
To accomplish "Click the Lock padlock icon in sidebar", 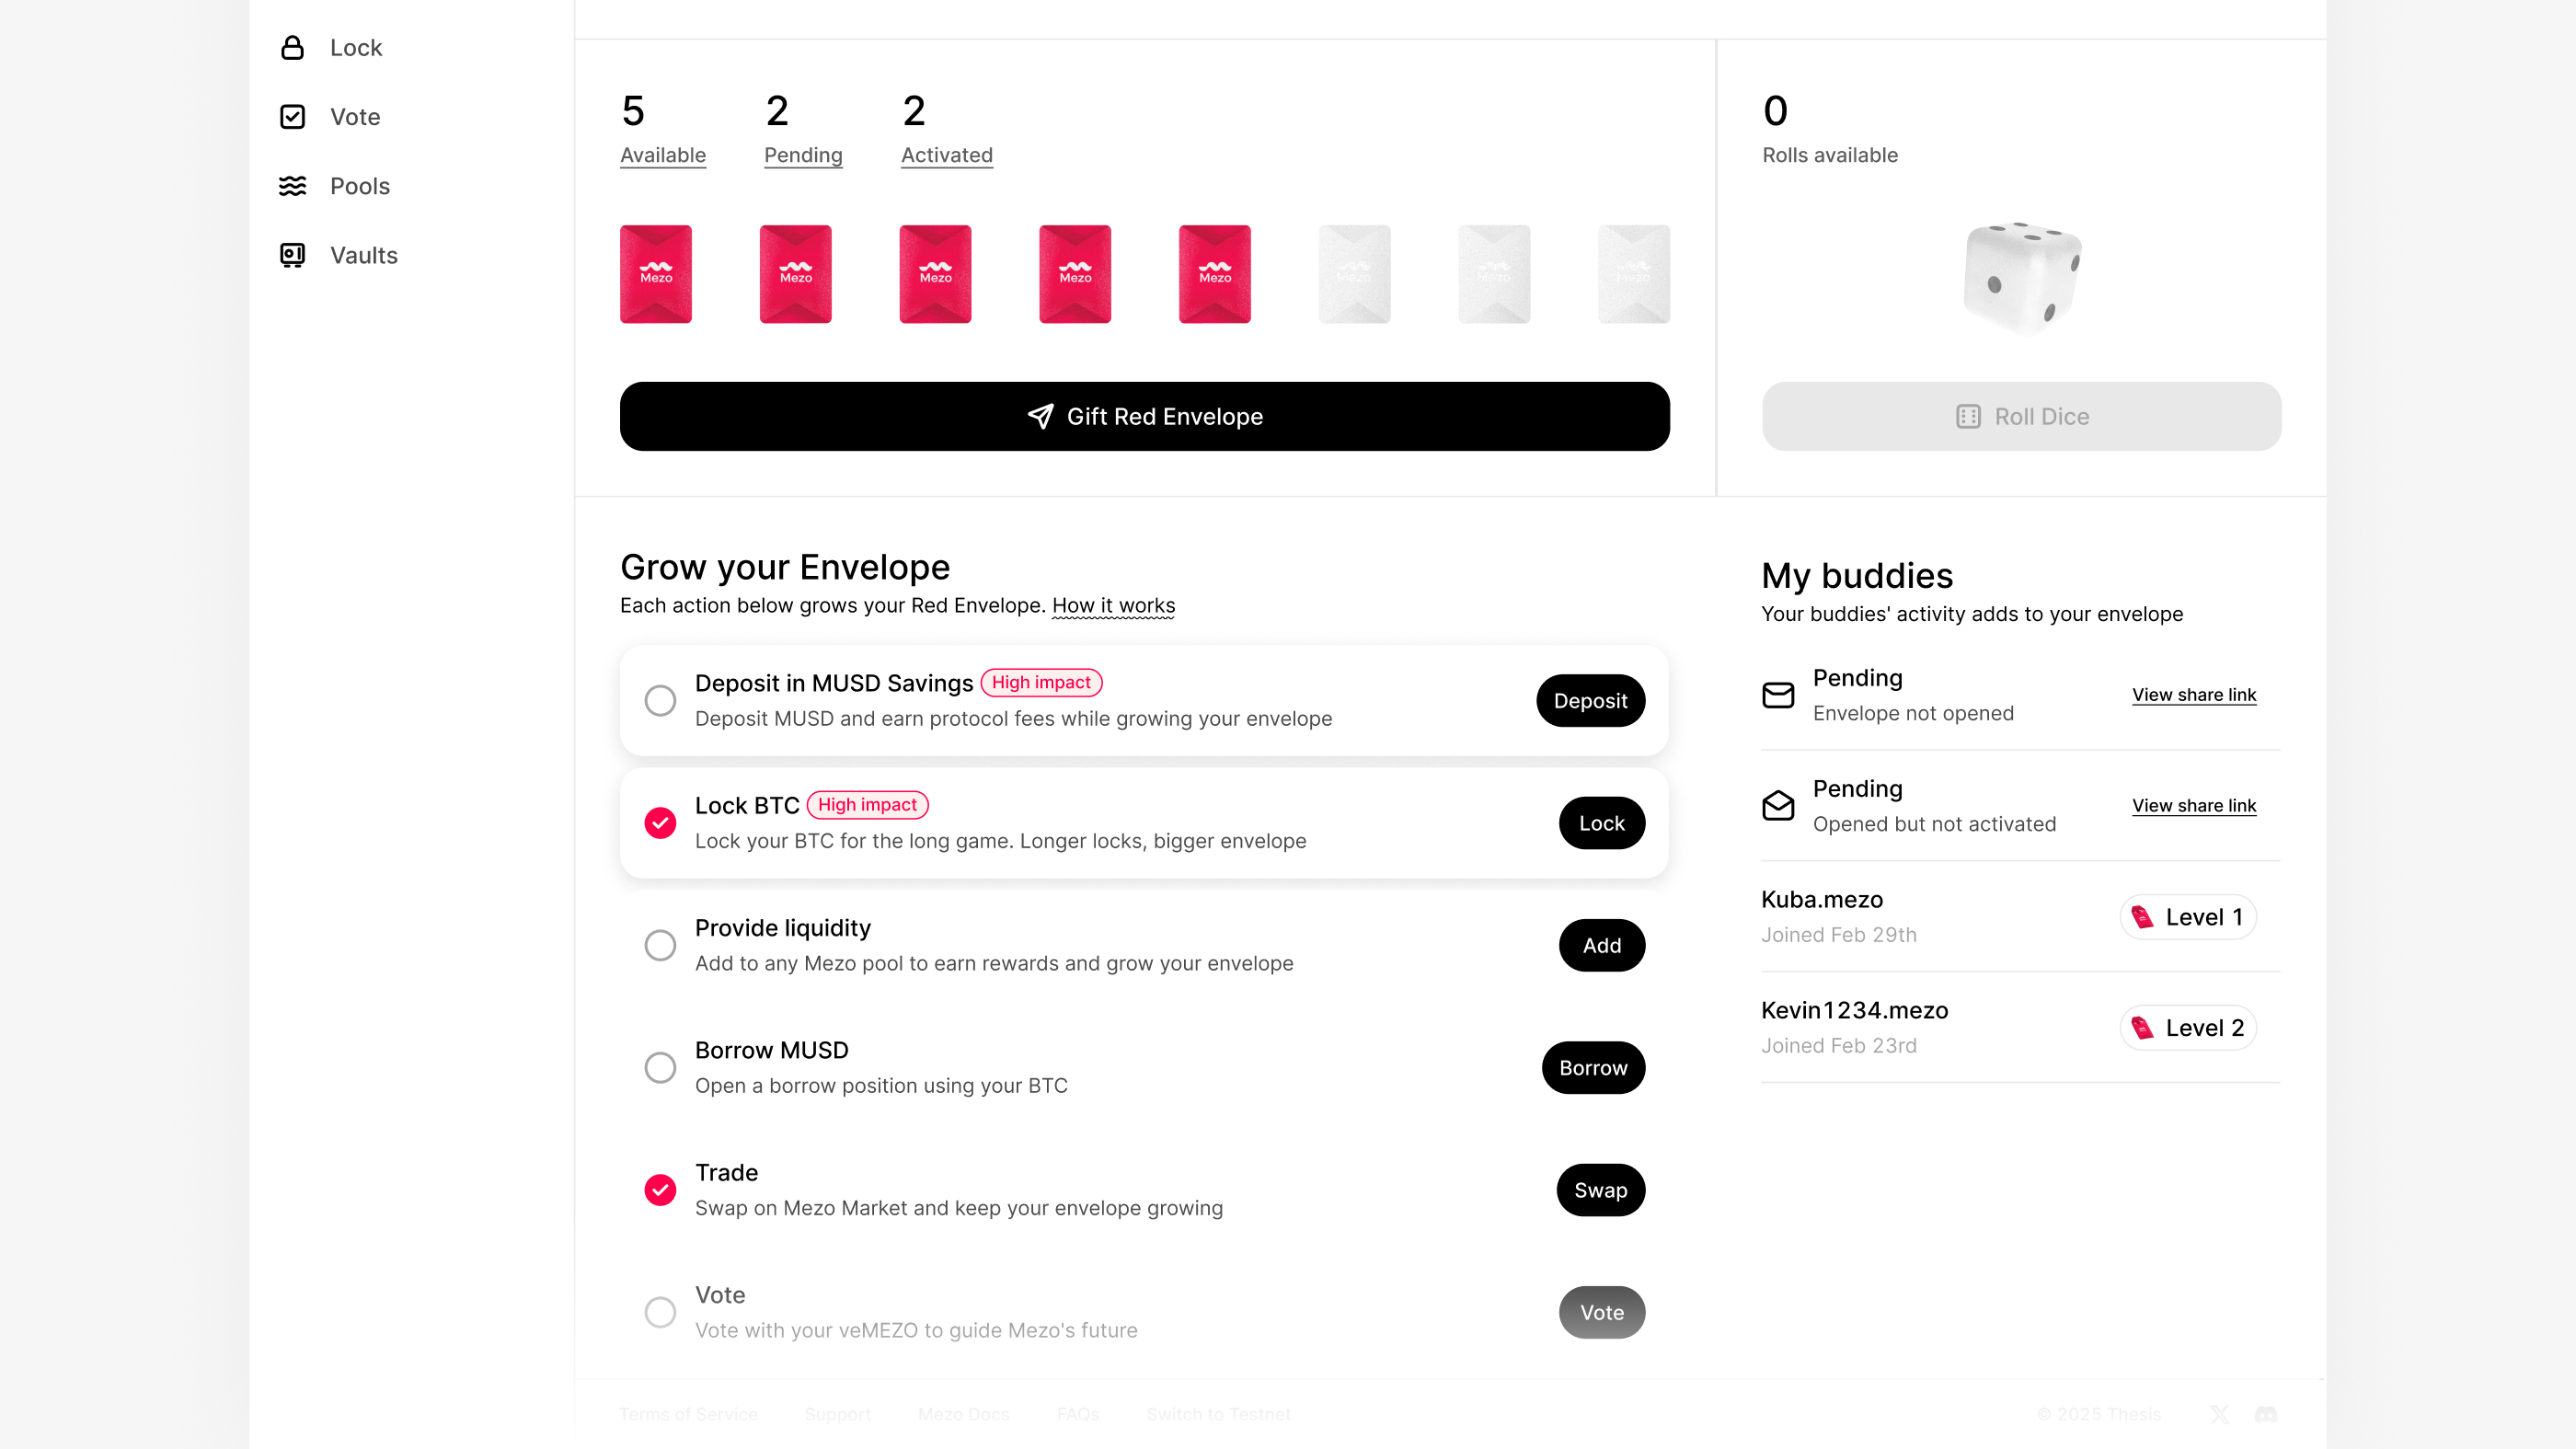I will 292,48.
